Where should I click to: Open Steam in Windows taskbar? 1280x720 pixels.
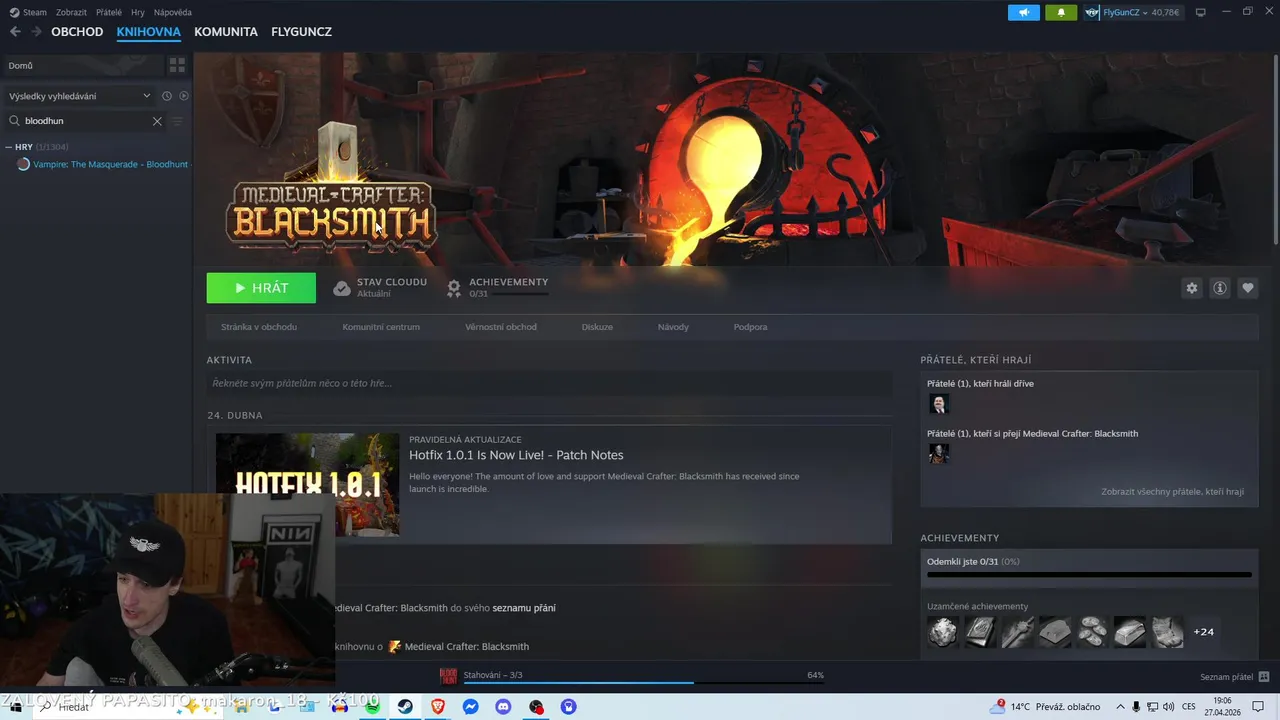point(405,707)
